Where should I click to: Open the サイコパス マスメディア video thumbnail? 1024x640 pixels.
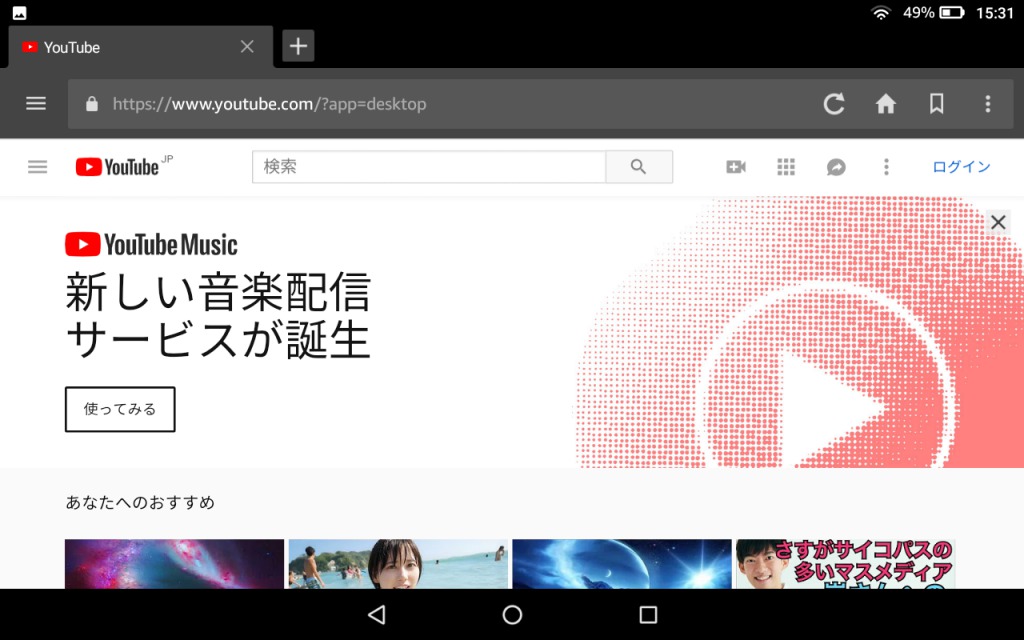click(x=846, y=564)
